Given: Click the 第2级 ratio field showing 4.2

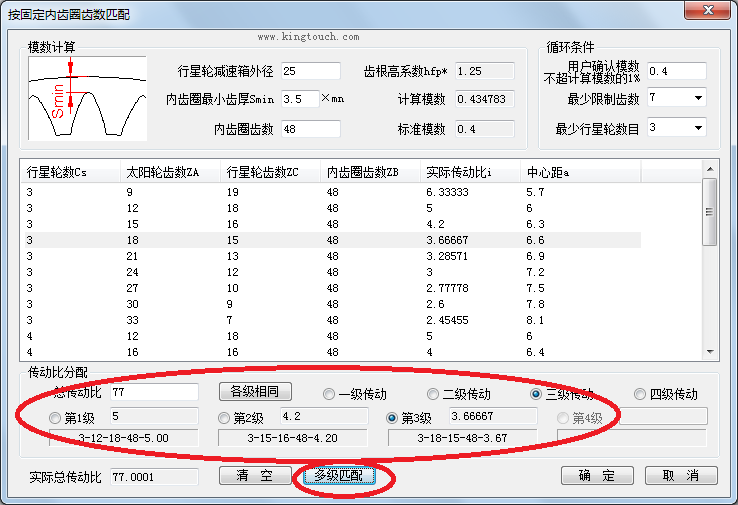Looking at the screenshot, I should click(x=324, y=416).
